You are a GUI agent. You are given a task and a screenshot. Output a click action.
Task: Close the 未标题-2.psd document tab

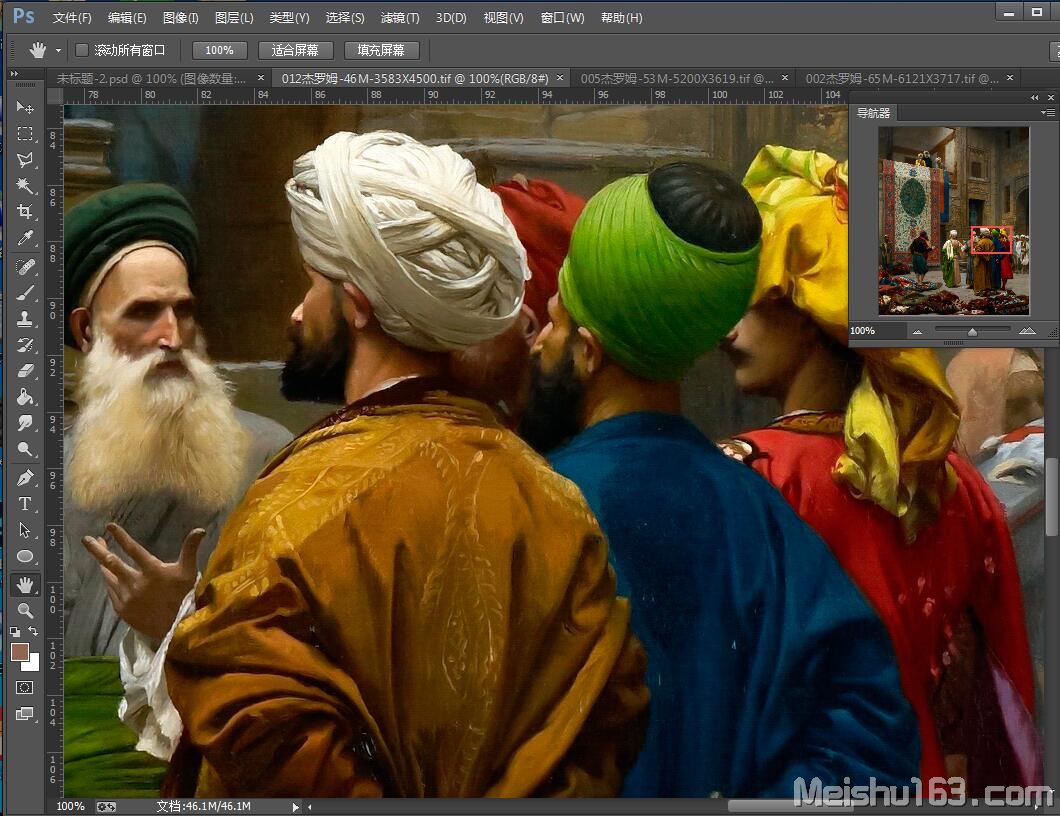pyautogui.click(x=261, y=78)
